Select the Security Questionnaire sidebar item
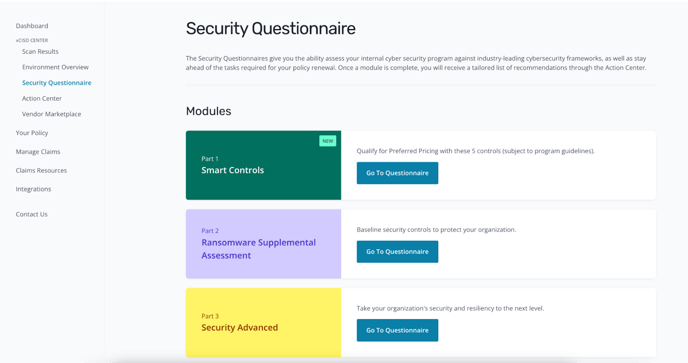Image resolution: width=688 pixels, height=363 pixels. coord(57,83)
